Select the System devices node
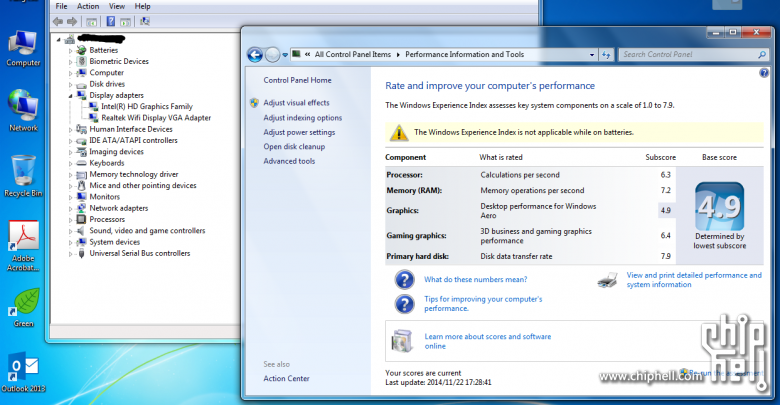The width and height of the screenshot is (780, 405). tap(114, 242)
